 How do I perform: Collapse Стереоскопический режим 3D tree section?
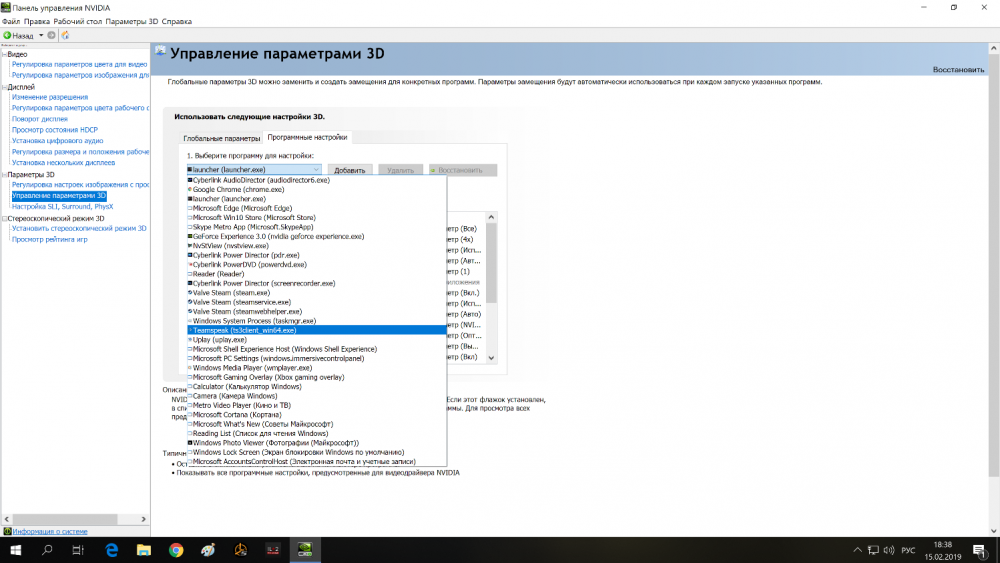point(4,218)
